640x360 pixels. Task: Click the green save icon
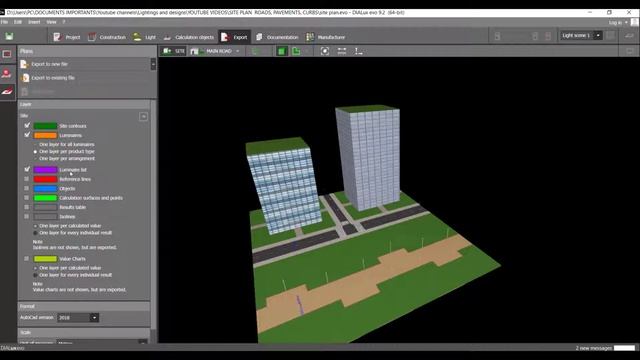click(x=9, y=36)
